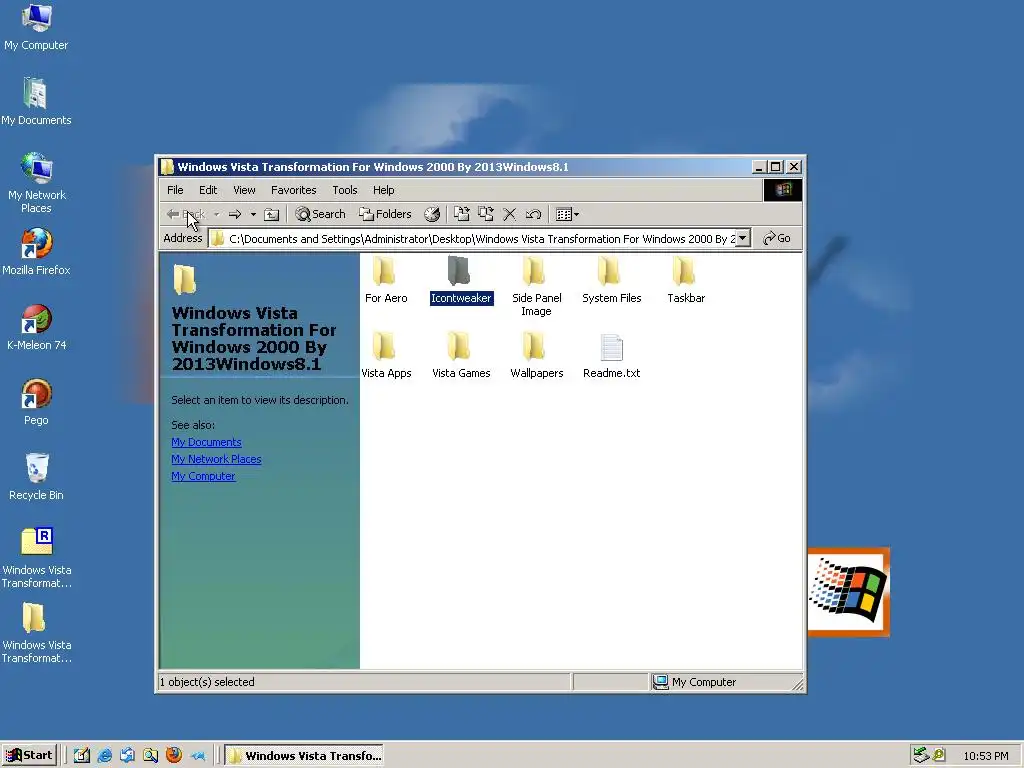
Task: Click the Quick Launch folder search icon
Action: pos(150,756)
